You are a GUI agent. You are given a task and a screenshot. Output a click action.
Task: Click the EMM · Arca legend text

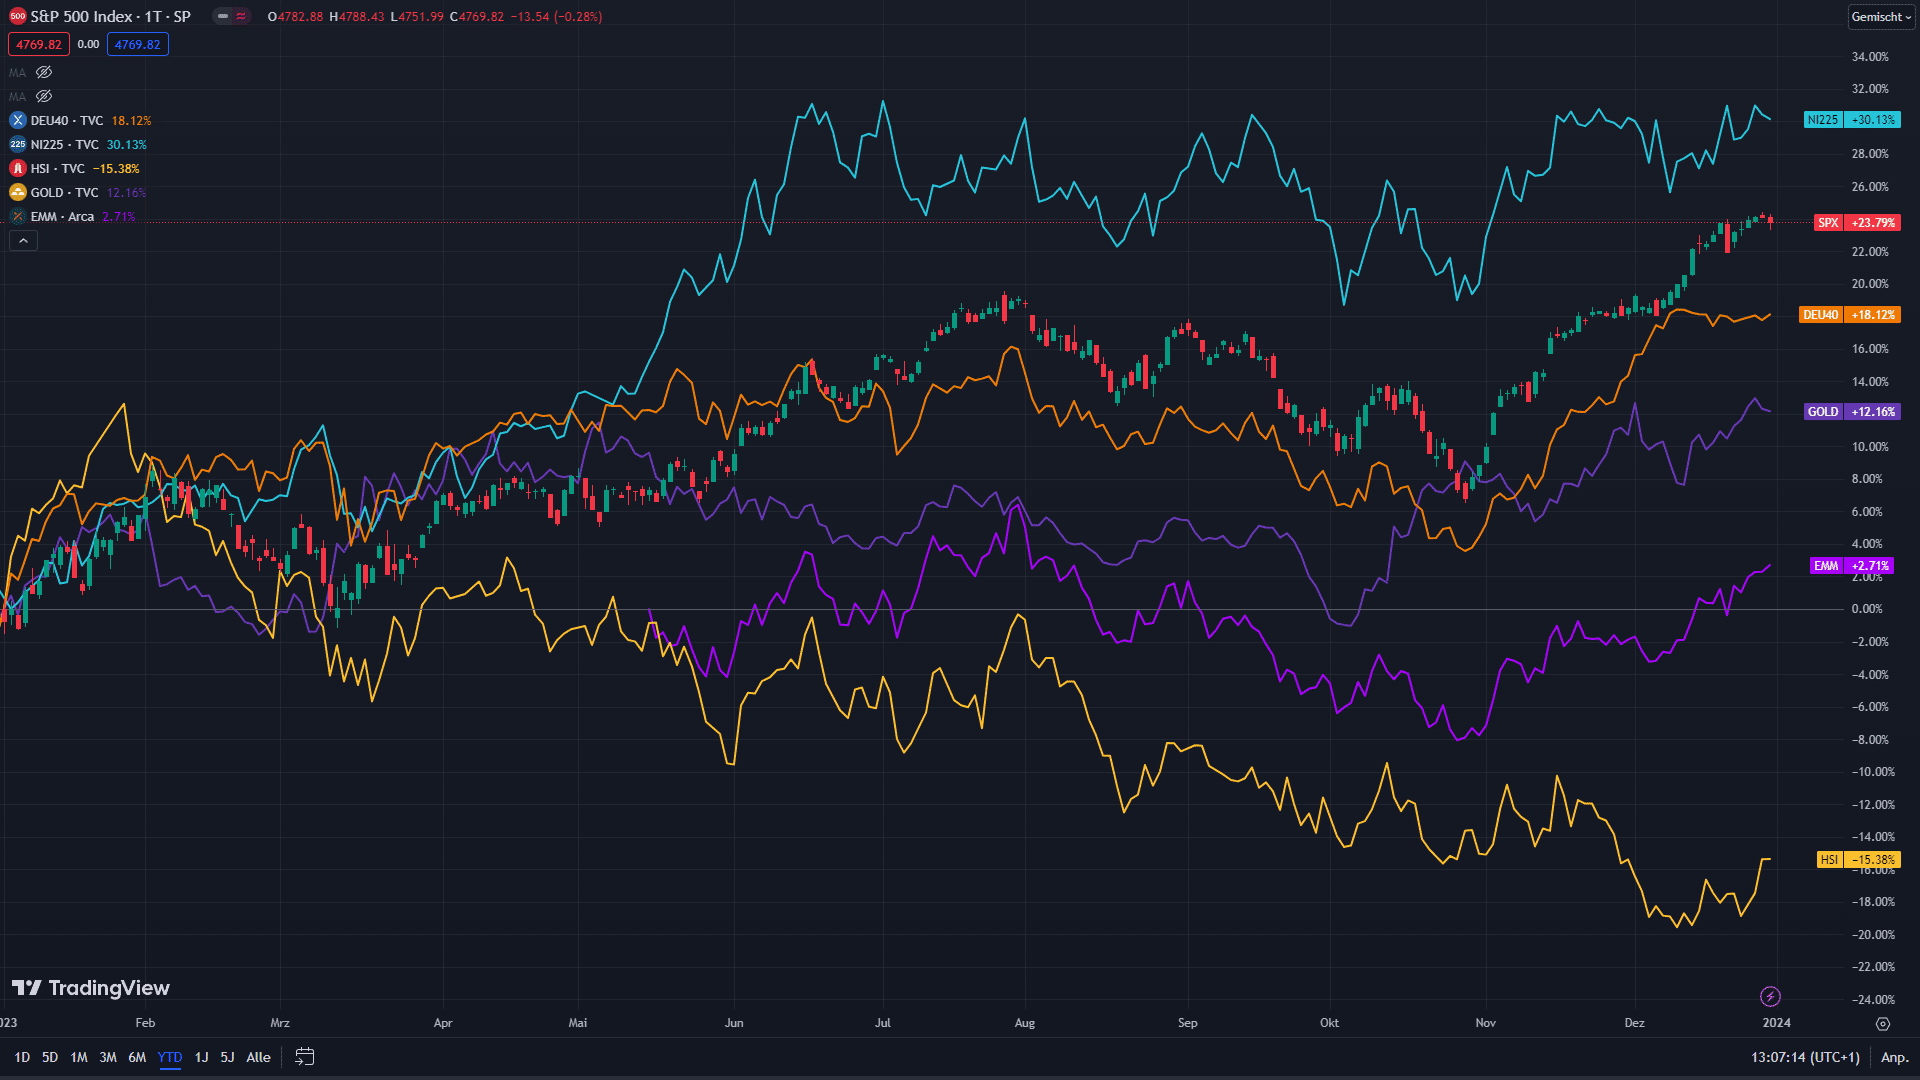click(x=62, y=216)
